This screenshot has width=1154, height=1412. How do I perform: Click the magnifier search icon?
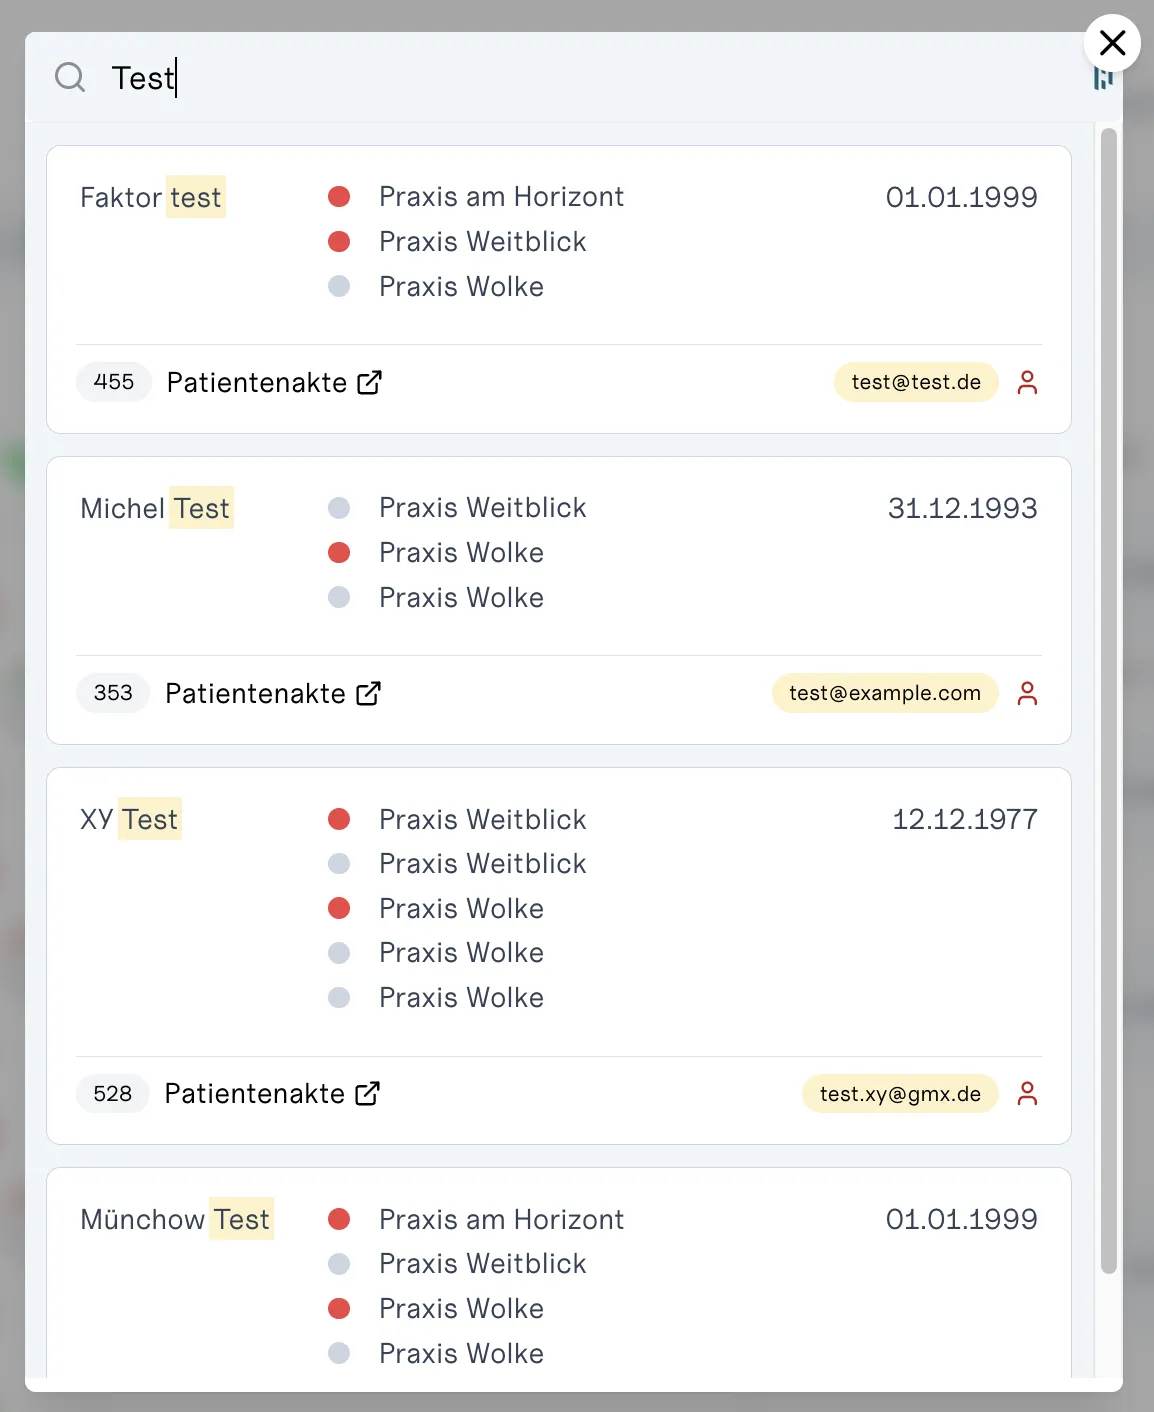[x=70, y=77]
